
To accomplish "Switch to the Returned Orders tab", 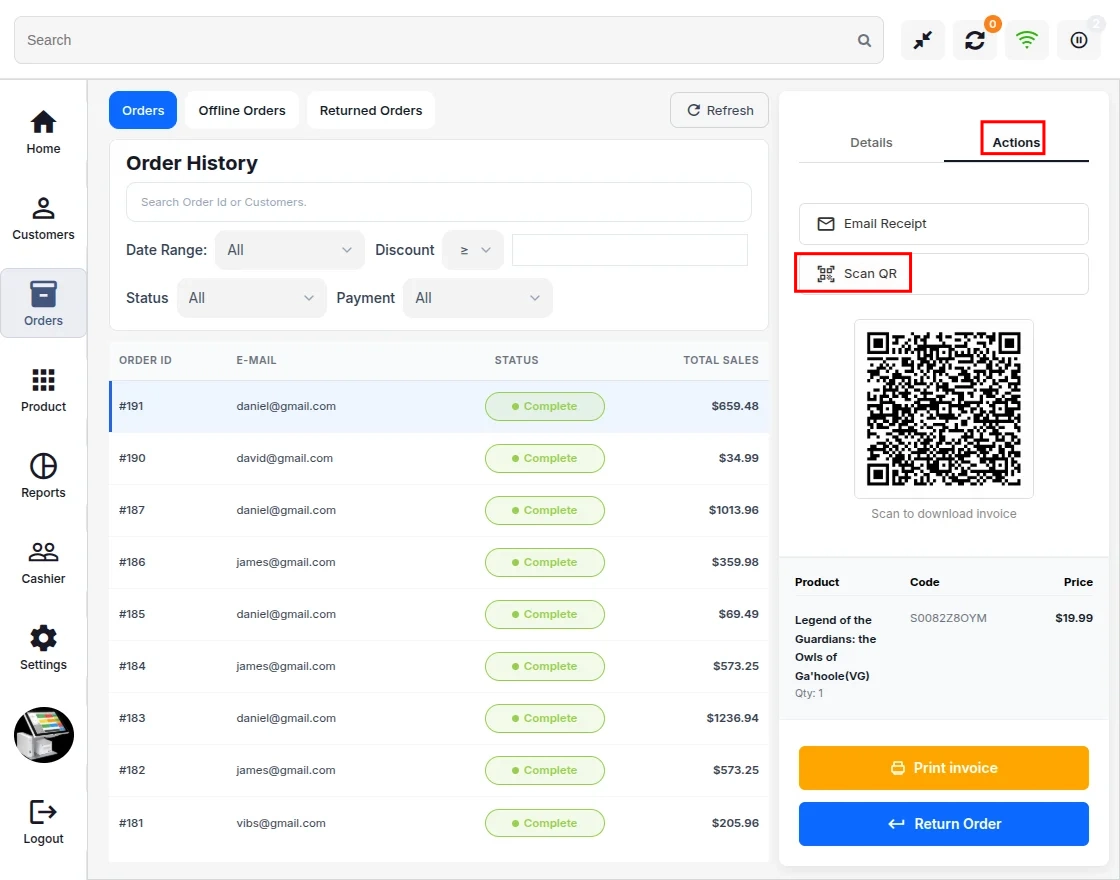I will [x=371, y=110].
